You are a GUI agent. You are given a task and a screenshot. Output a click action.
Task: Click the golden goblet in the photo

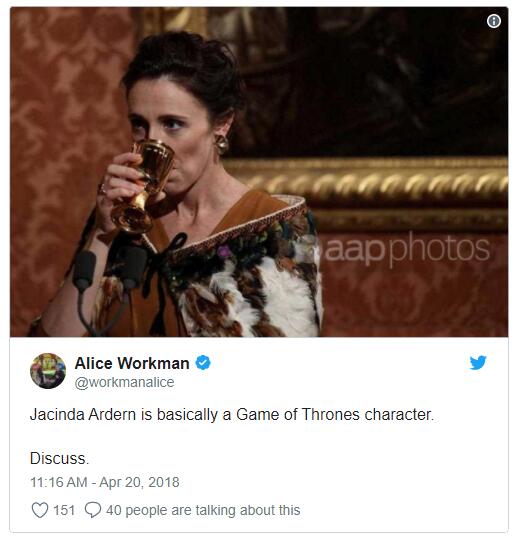tap(143, 187)
